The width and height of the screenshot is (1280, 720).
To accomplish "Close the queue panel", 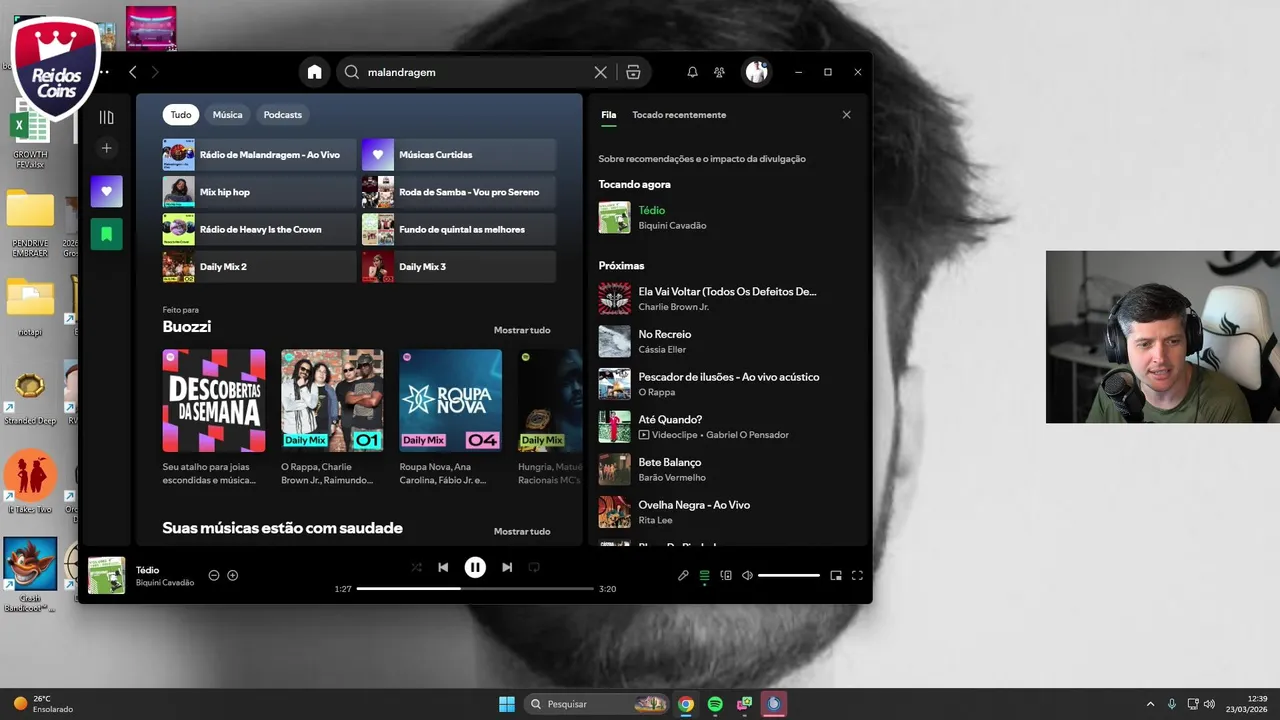I will coord(846,114).
